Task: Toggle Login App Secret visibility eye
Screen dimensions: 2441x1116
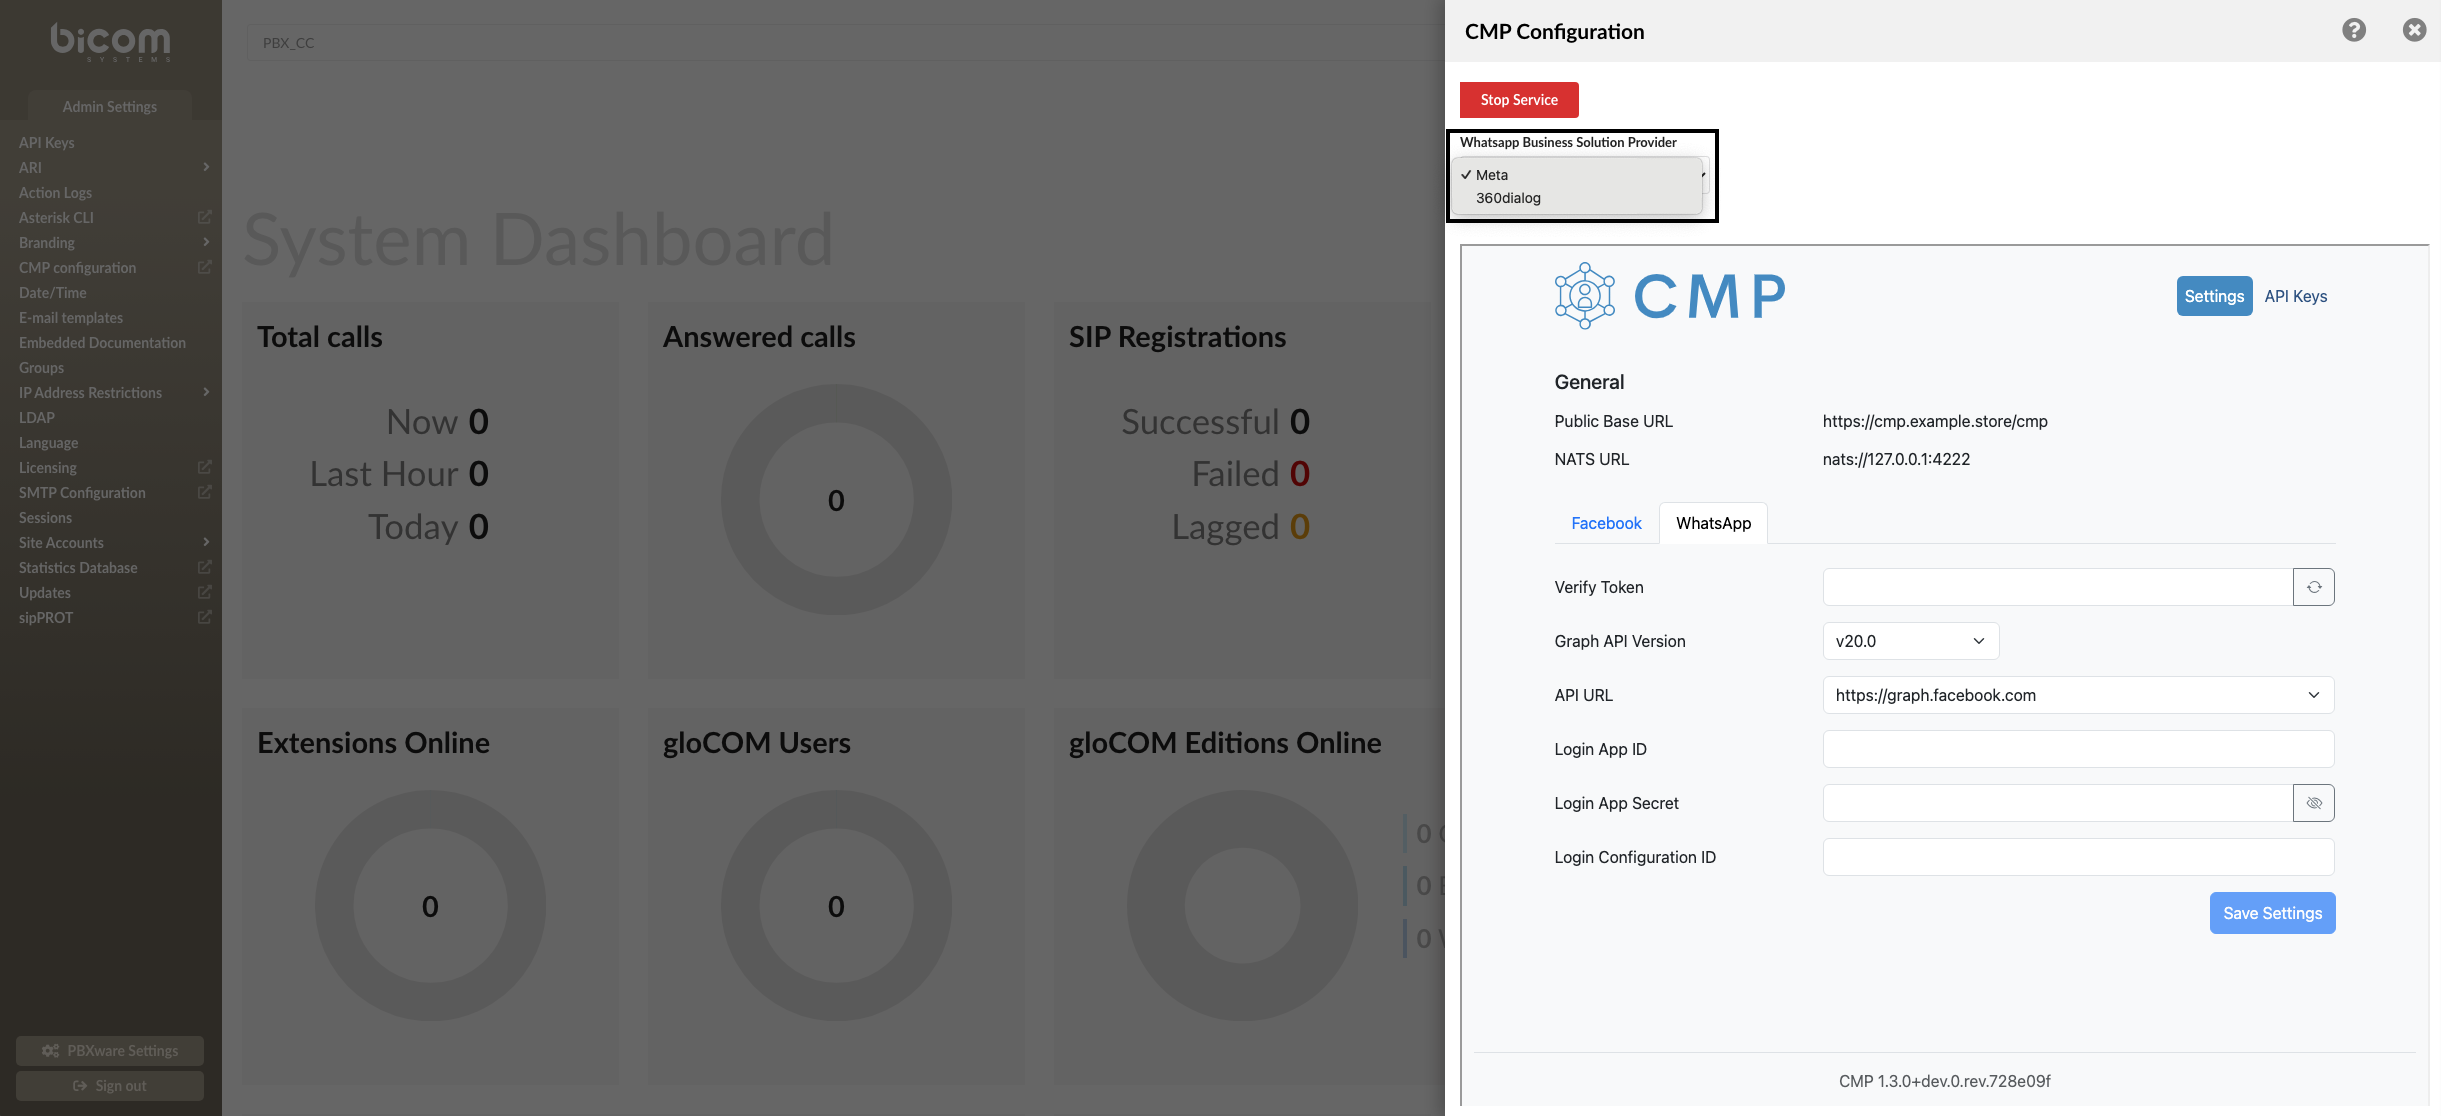Action: tap(2313, 803)
